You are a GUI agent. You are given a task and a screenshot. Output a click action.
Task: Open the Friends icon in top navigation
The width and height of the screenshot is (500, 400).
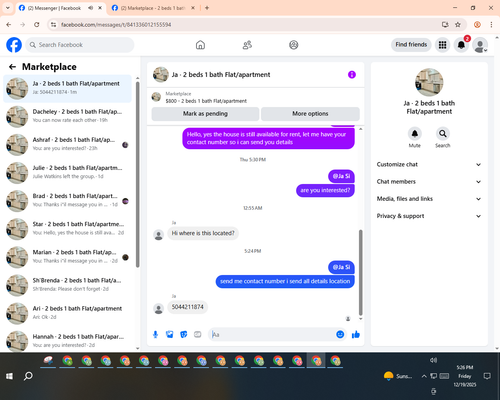[x=247, y=45]
